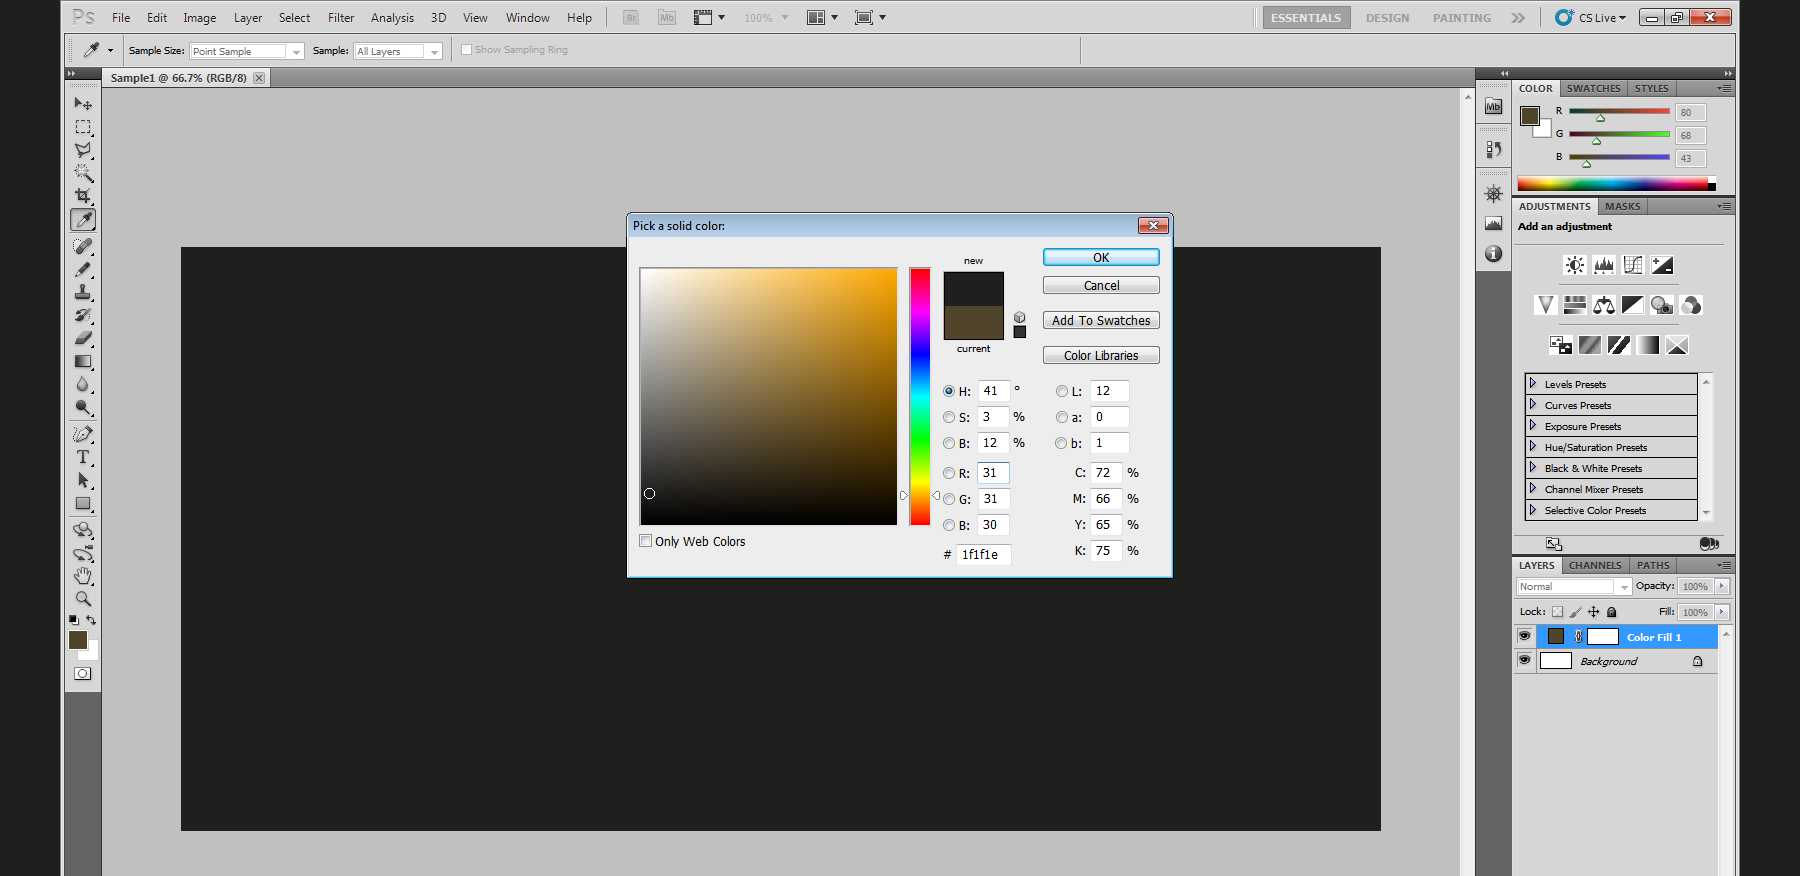
Task: Add a Brightness/Contrast adjustment
Action: tap(1575, 265)
